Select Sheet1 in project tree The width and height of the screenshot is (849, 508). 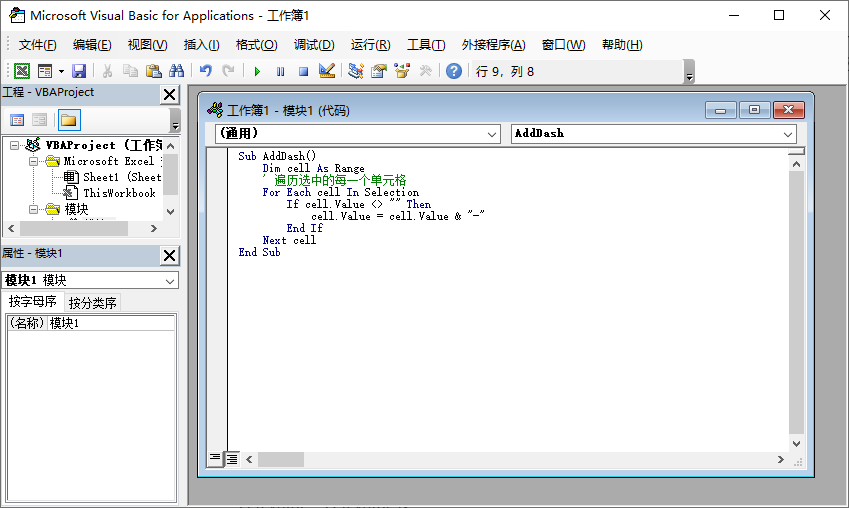[113, 177]
